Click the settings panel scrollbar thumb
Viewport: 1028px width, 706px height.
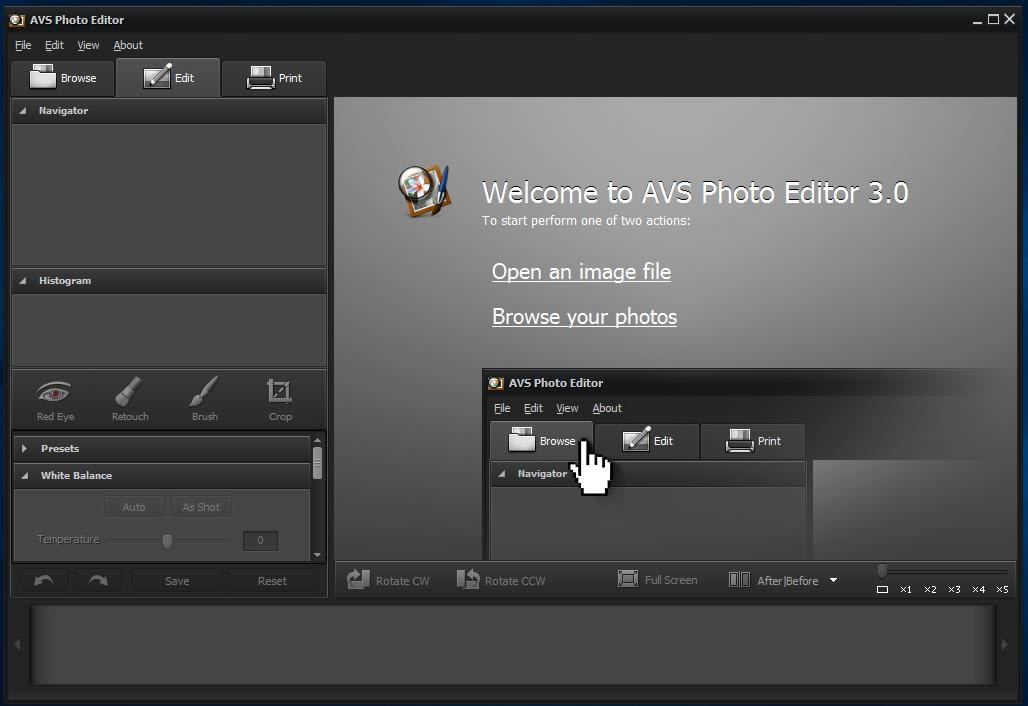tap(317, 463)
